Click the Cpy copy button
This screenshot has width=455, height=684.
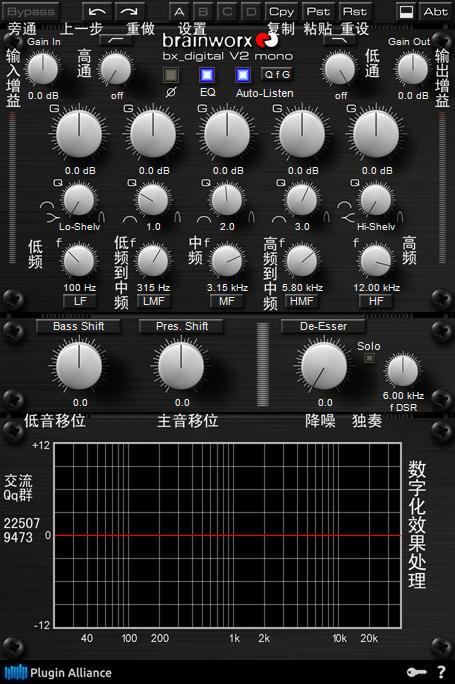click(x=281, y=12)
